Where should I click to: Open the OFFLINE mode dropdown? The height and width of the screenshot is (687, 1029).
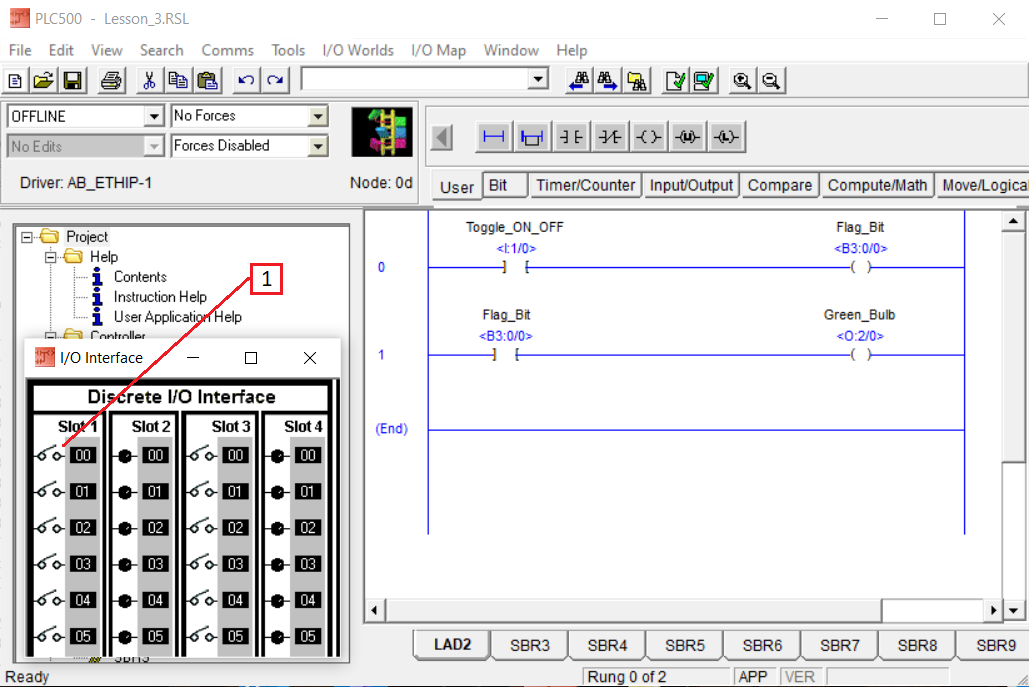pos(154,116)
